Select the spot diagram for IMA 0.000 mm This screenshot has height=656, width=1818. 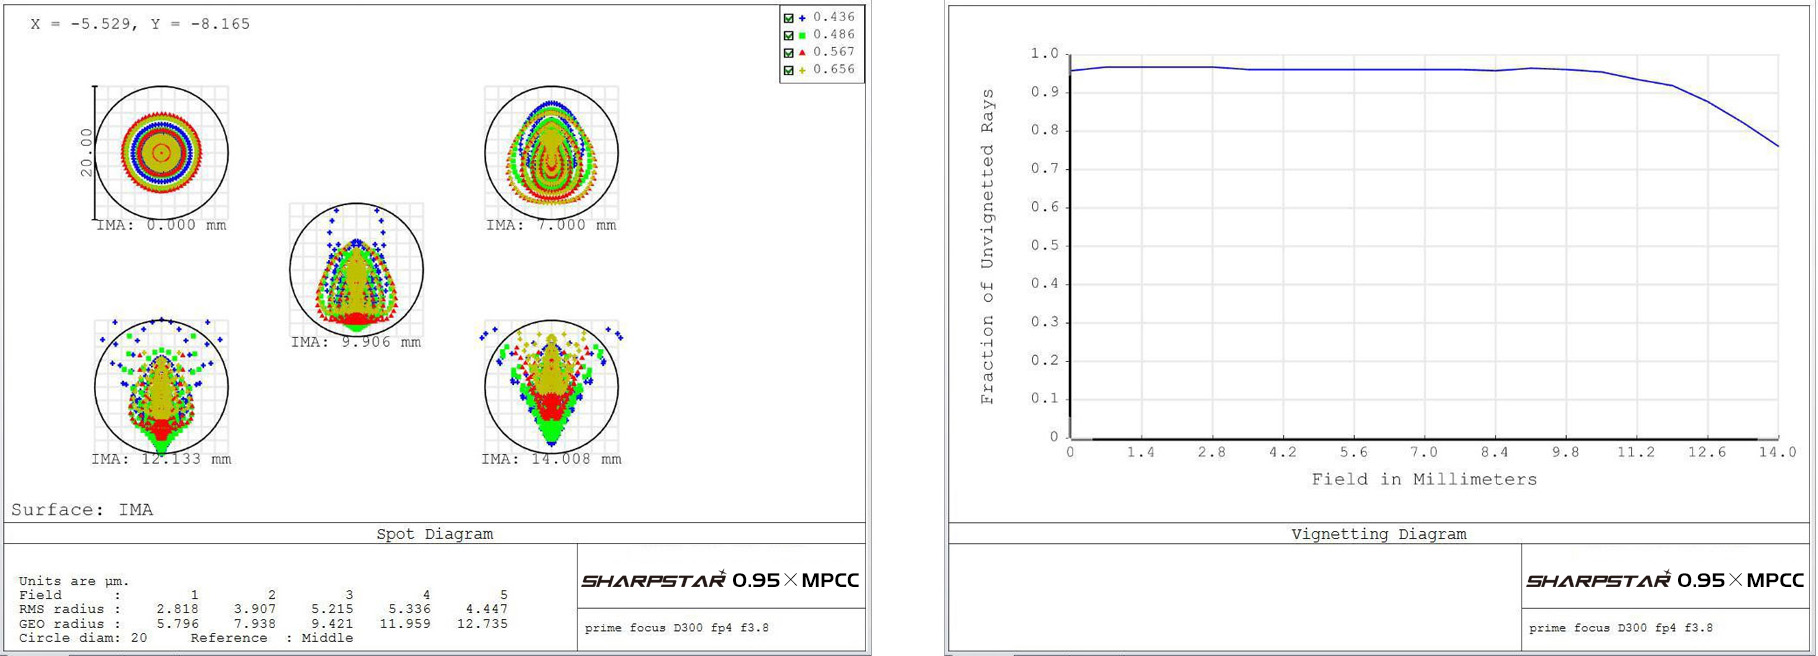pos(161,153)
